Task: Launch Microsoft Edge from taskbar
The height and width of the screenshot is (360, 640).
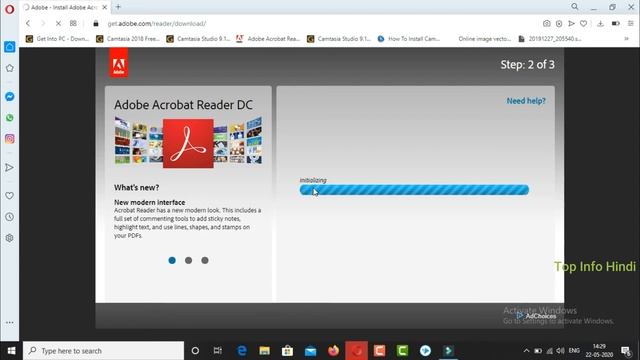Action: 242,351
